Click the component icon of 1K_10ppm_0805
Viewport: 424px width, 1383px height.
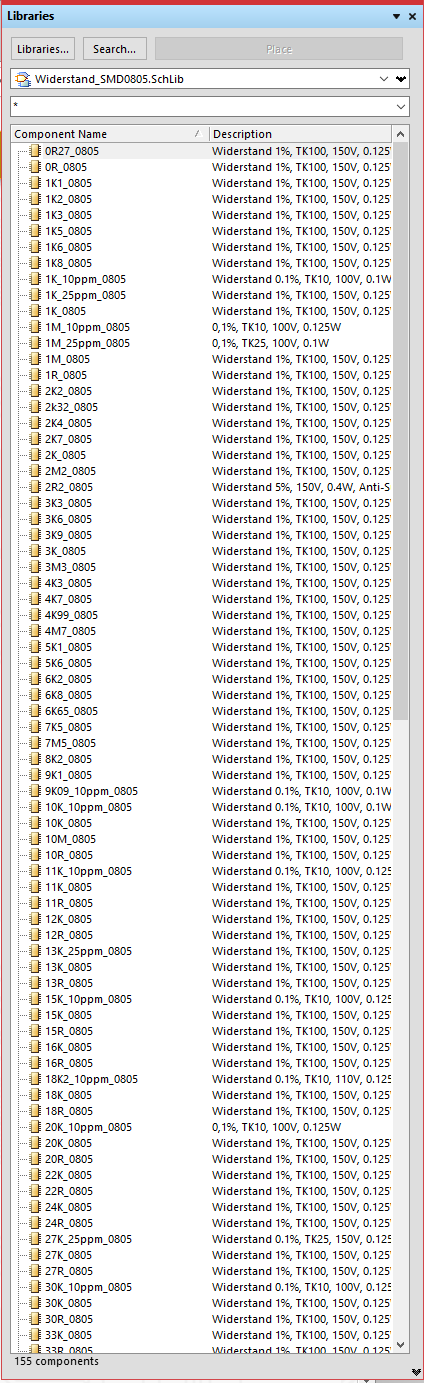(x=35, y=279)
